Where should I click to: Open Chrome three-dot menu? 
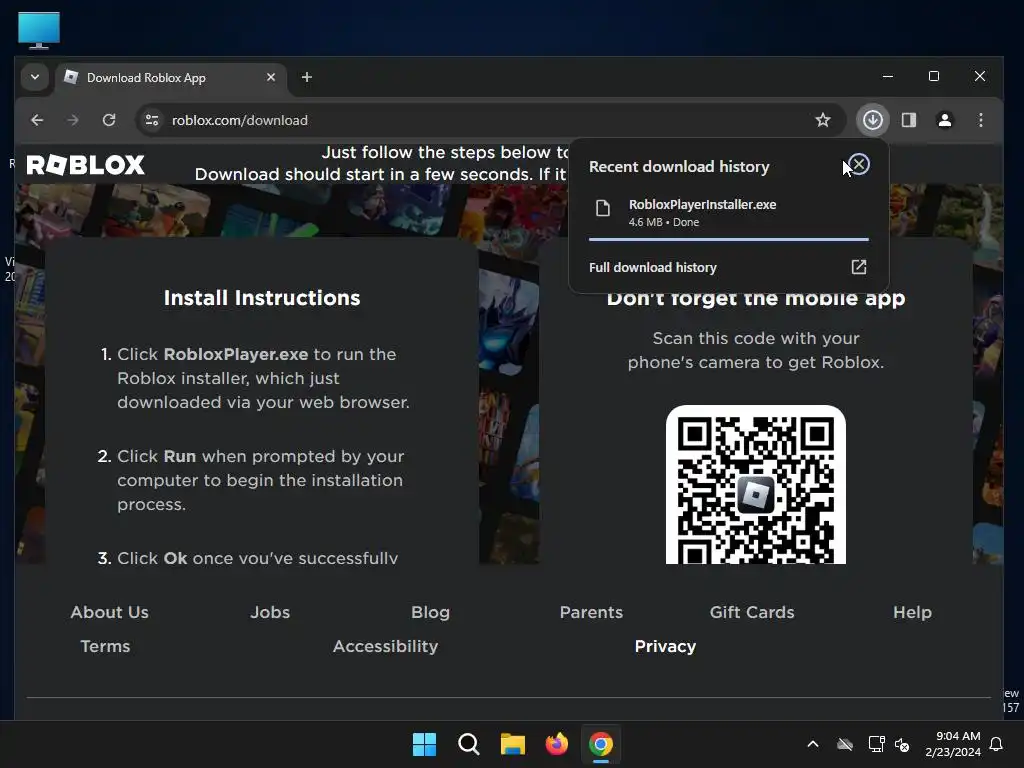[x=981, y=120]
